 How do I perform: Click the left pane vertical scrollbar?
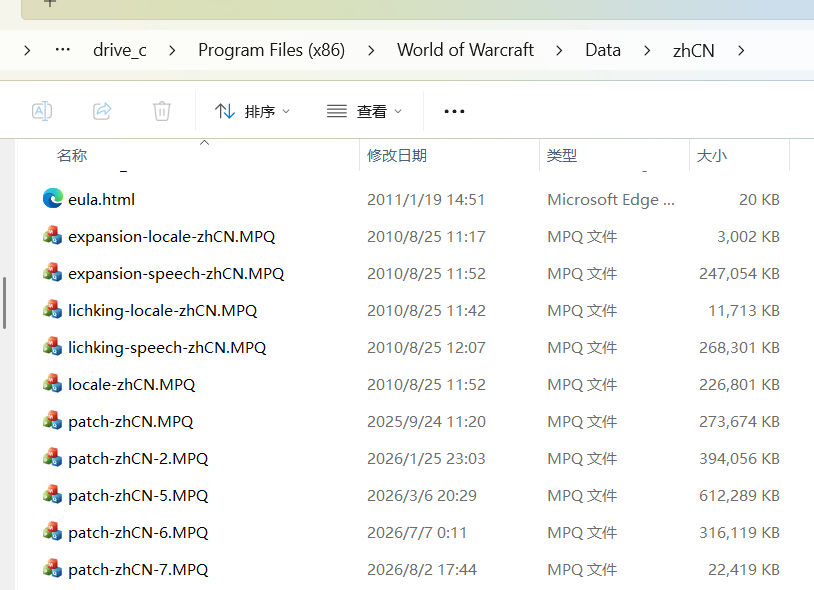coord(4,303)
